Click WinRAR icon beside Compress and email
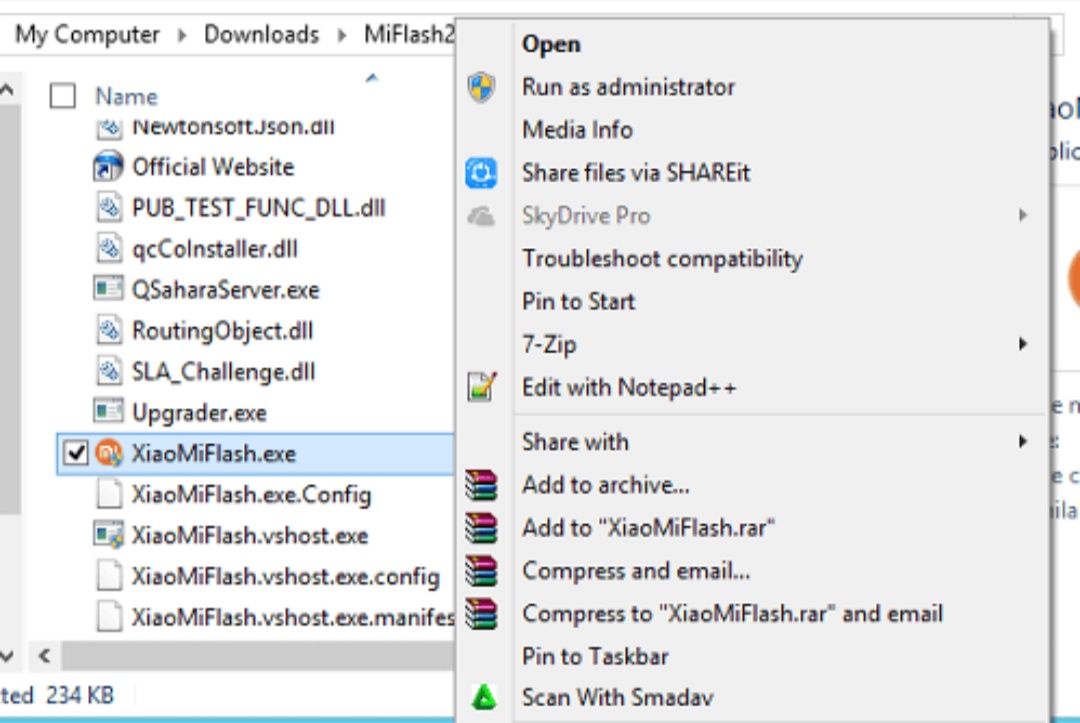Viewport: 1080px width, 723px height. [x=481, y=571]
